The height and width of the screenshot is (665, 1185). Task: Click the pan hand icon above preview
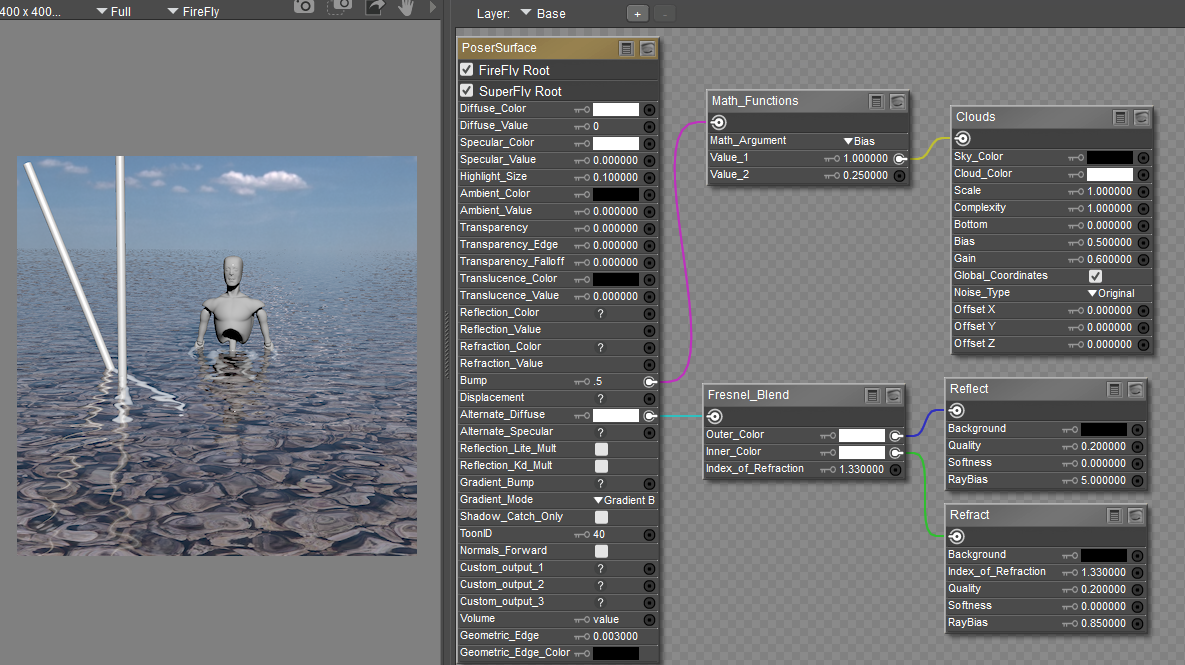[407, 8]
